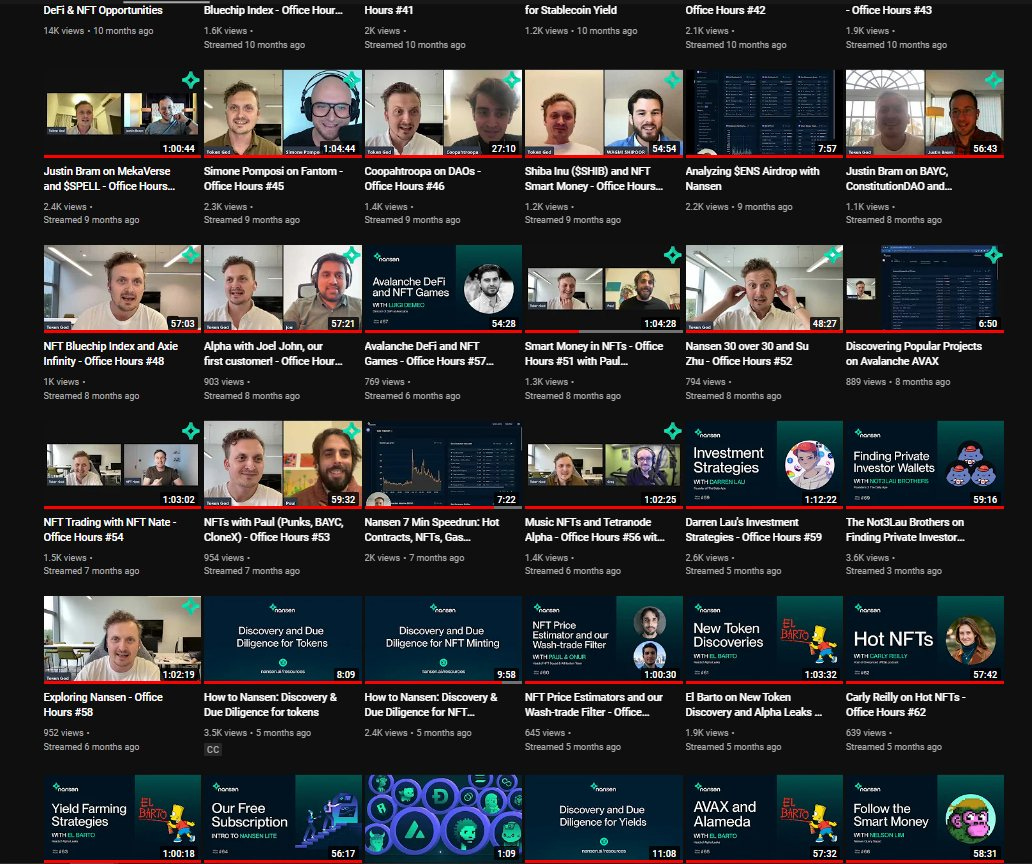Image resolution: width=1032 pixels, height=864 pixels.
Task: Open NFT Trading with NFT Nate thumbnail
Action: click(x=122, y=464)
